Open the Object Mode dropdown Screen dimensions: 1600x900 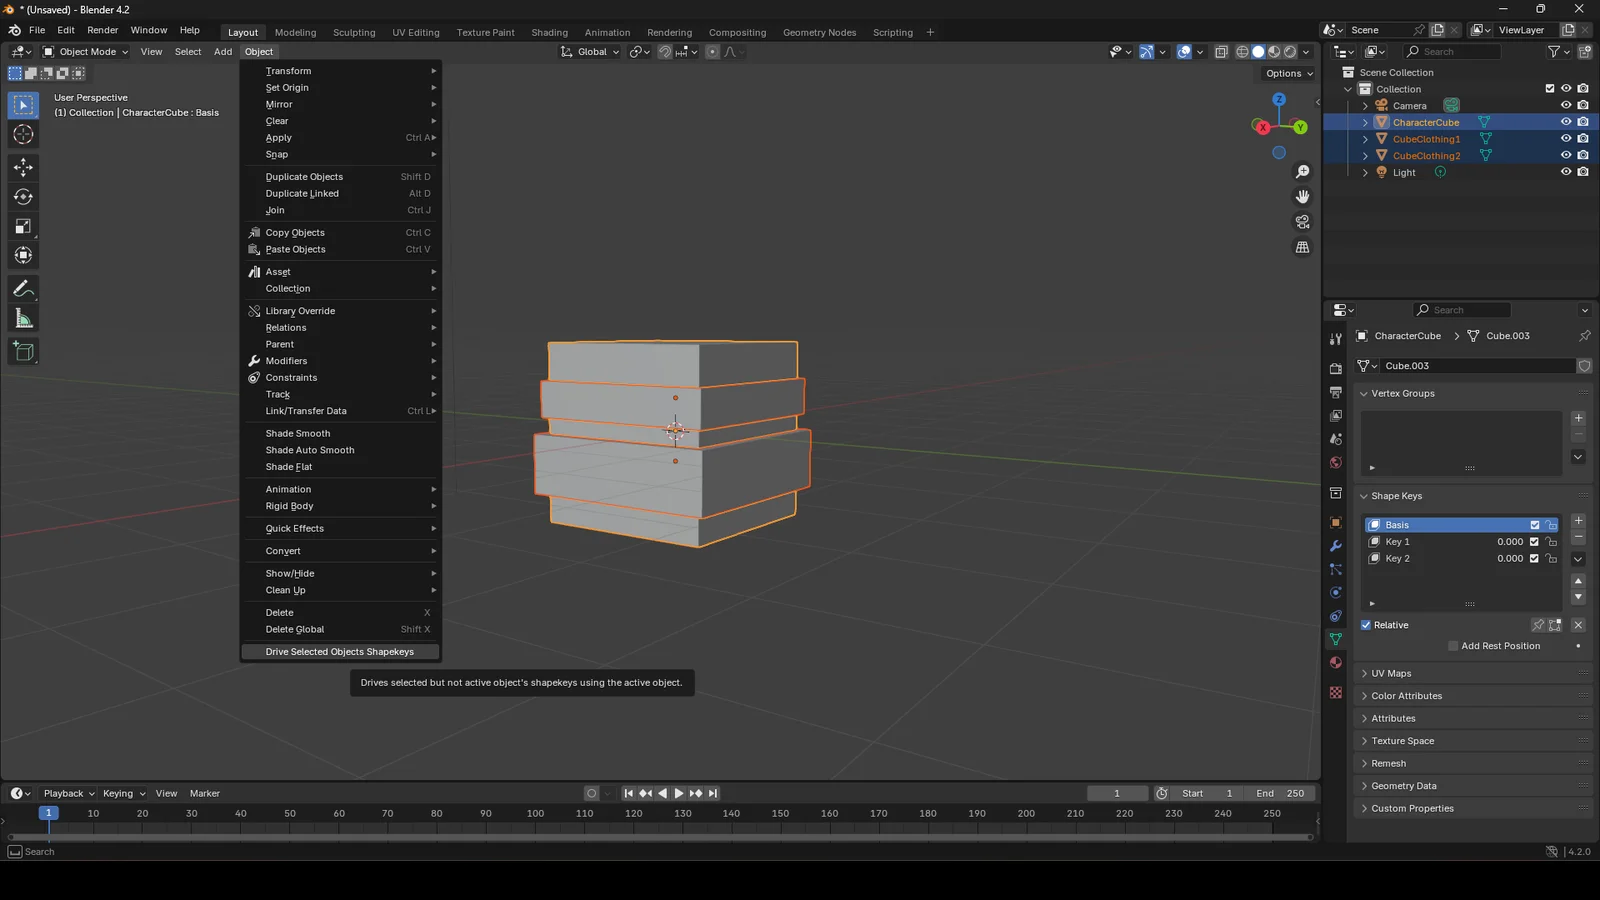86,52
